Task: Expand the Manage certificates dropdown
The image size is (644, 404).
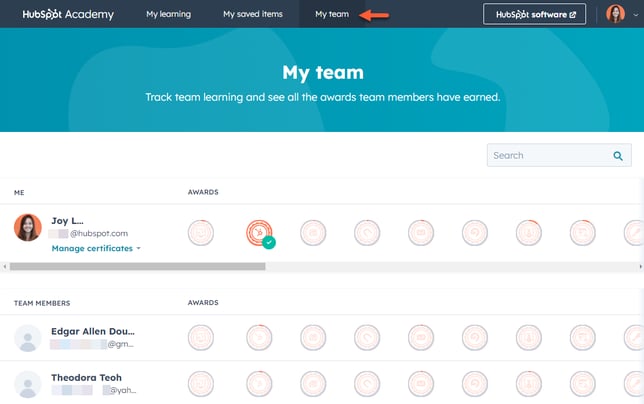Action: click(x=96, y=248)
